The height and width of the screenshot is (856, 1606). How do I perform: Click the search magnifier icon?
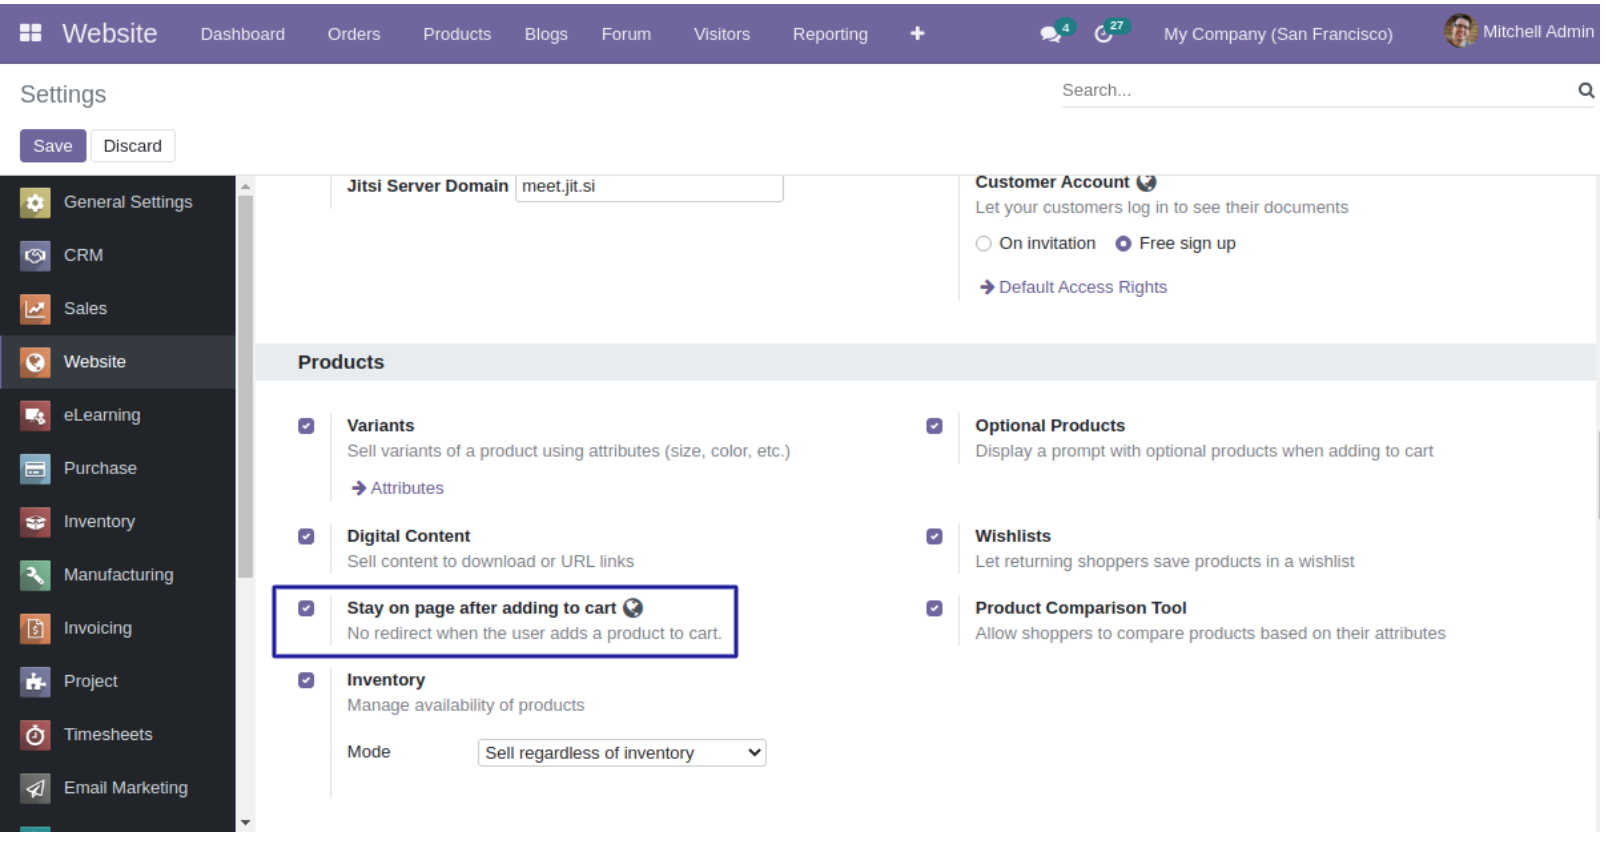[x=1587, y=91]
